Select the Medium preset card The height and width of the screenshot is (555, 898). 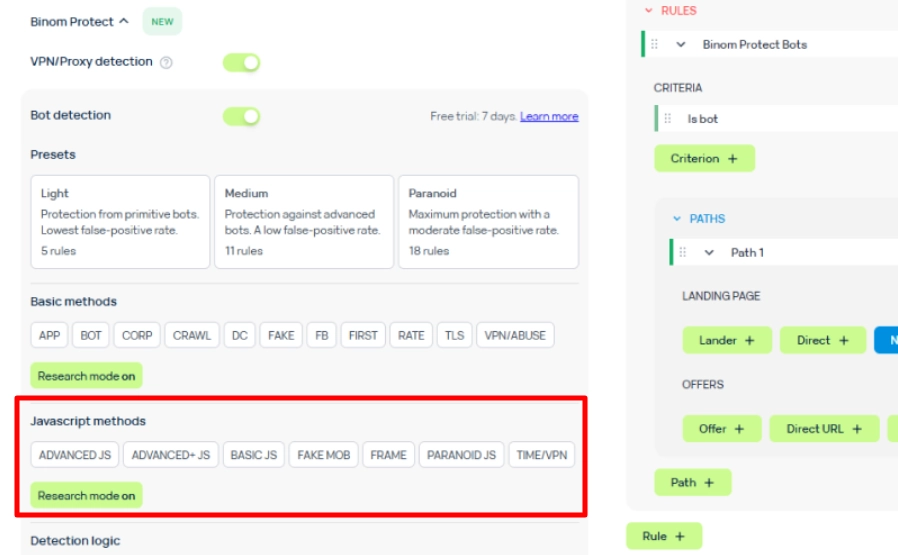tap(304, 222)
